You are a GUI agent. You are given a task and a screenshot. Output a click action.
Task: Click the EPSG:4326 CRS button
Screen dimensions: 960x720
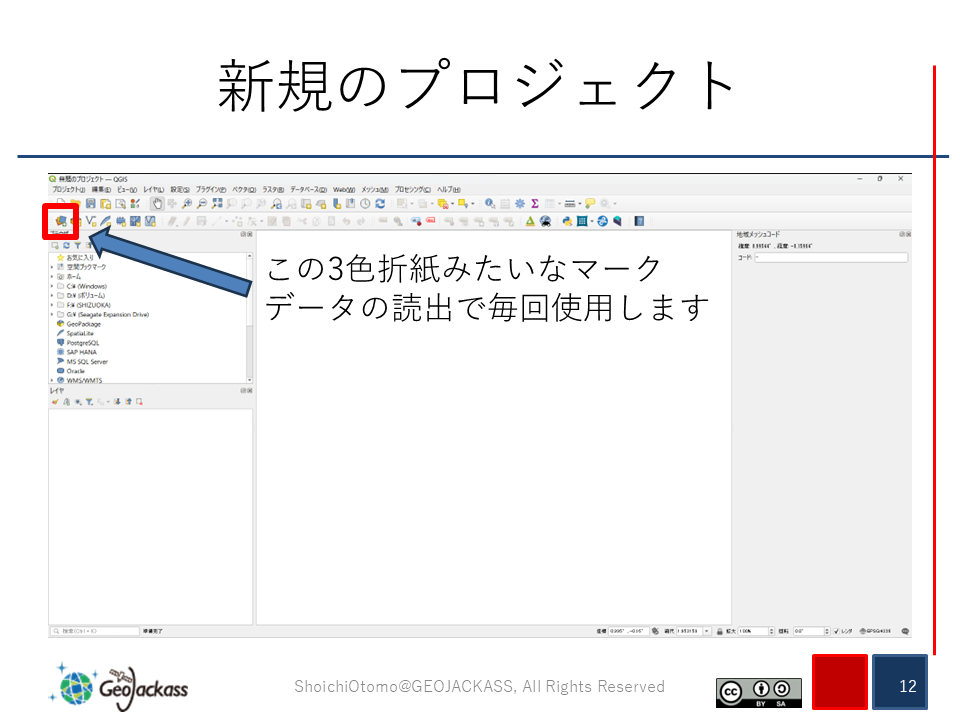[877, 631]
